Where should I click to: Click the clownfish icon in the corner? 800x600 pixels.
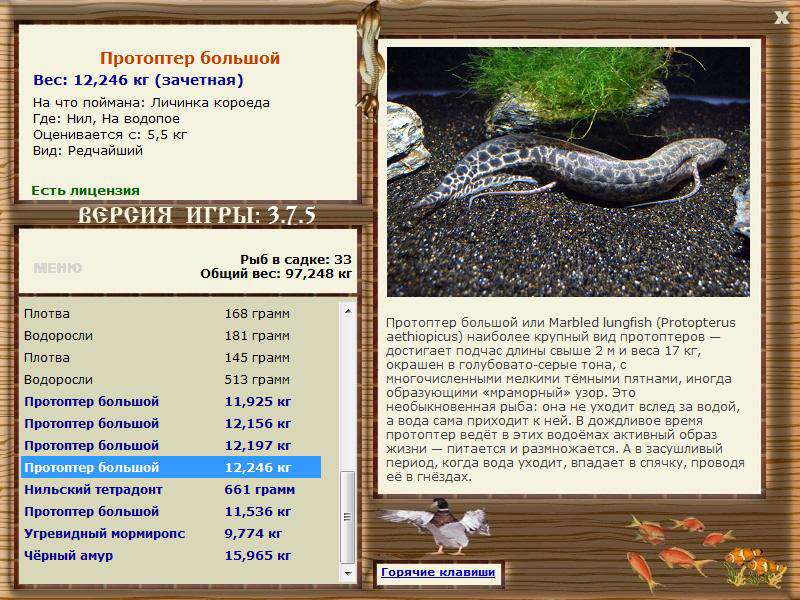point(755,565)
